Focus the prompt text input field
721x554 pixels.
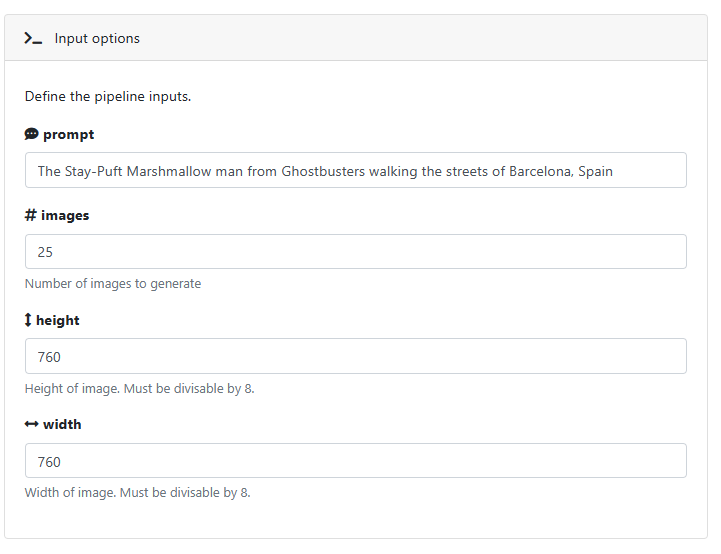tap(356, 171)
